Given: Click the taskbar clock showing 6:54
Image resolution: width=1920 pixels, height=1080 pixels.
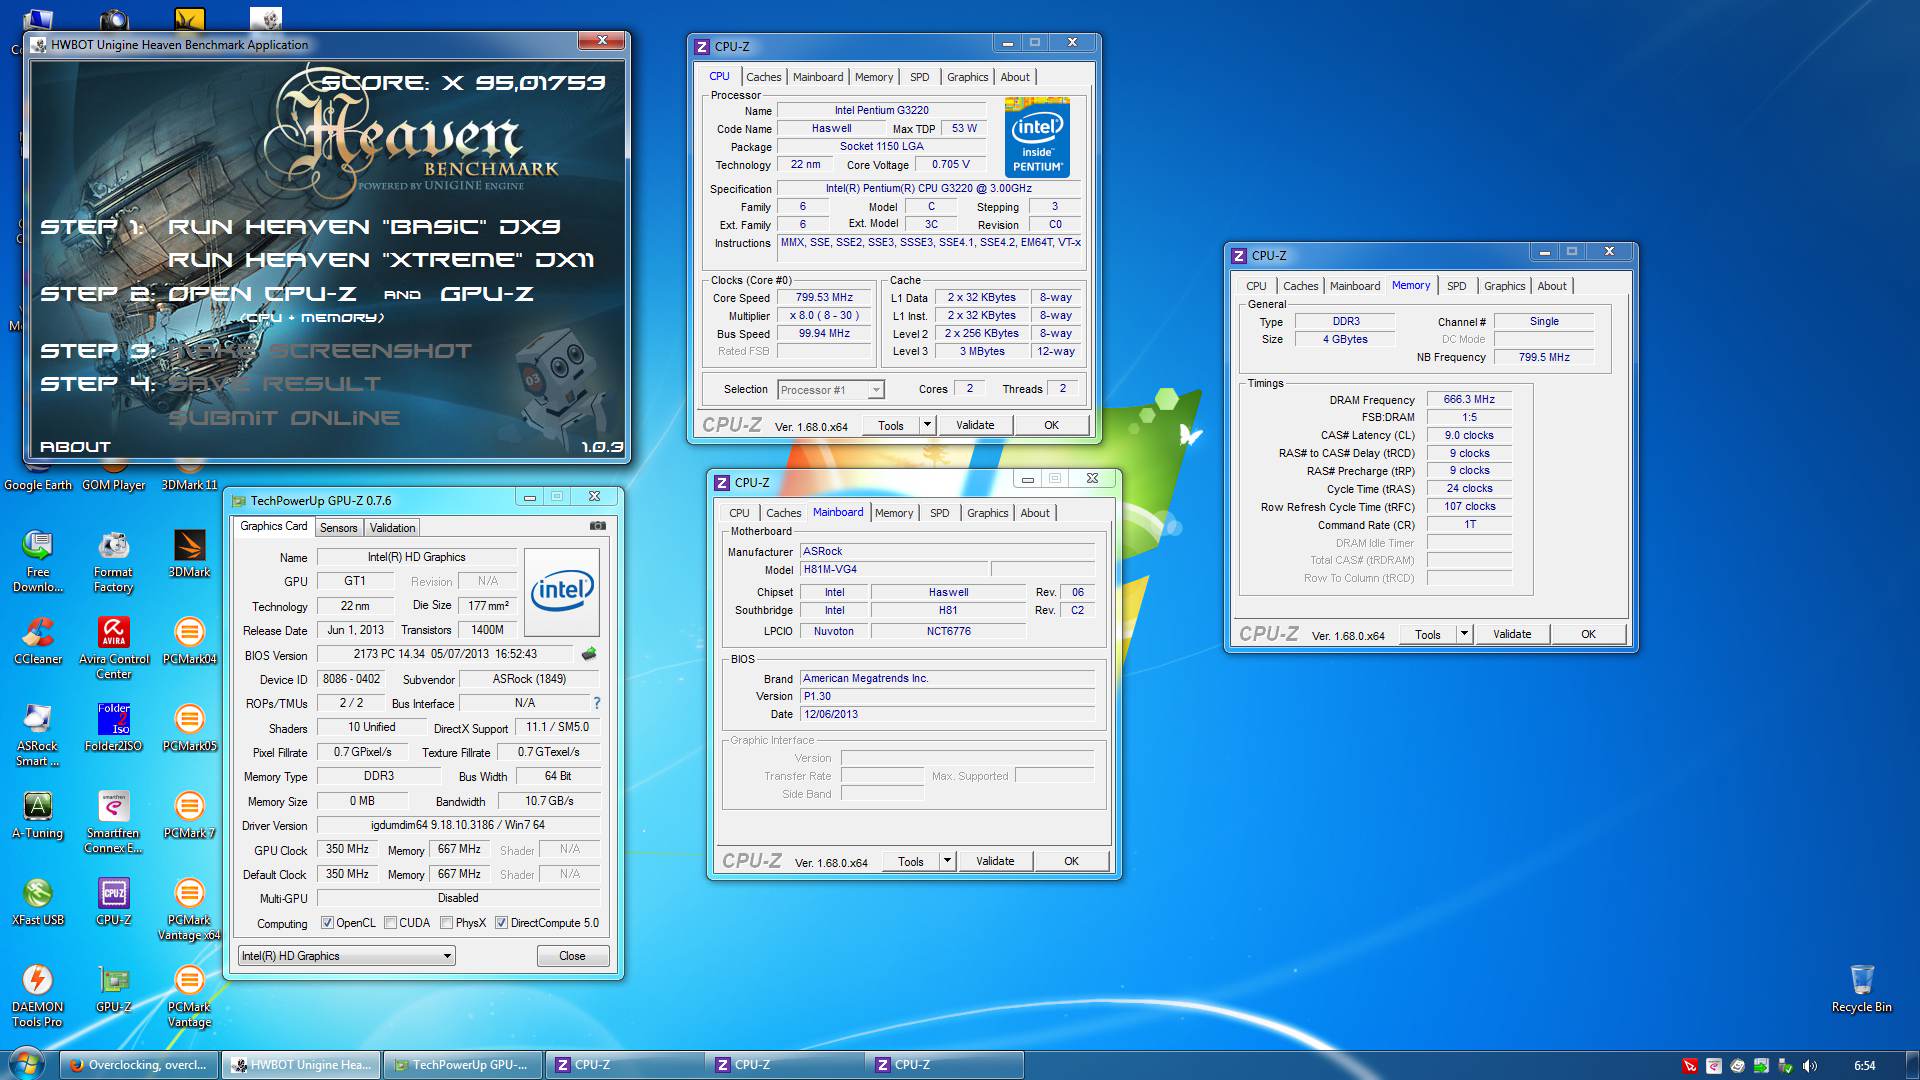Looking at the screenshot, I should tap(1864, 1066).
